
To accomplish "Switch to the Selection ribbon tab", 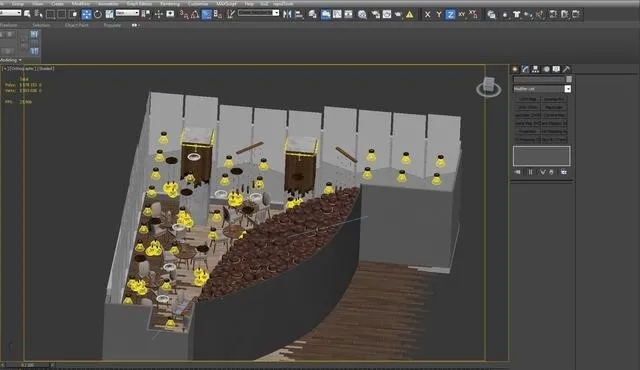I will tap(41, 25).
